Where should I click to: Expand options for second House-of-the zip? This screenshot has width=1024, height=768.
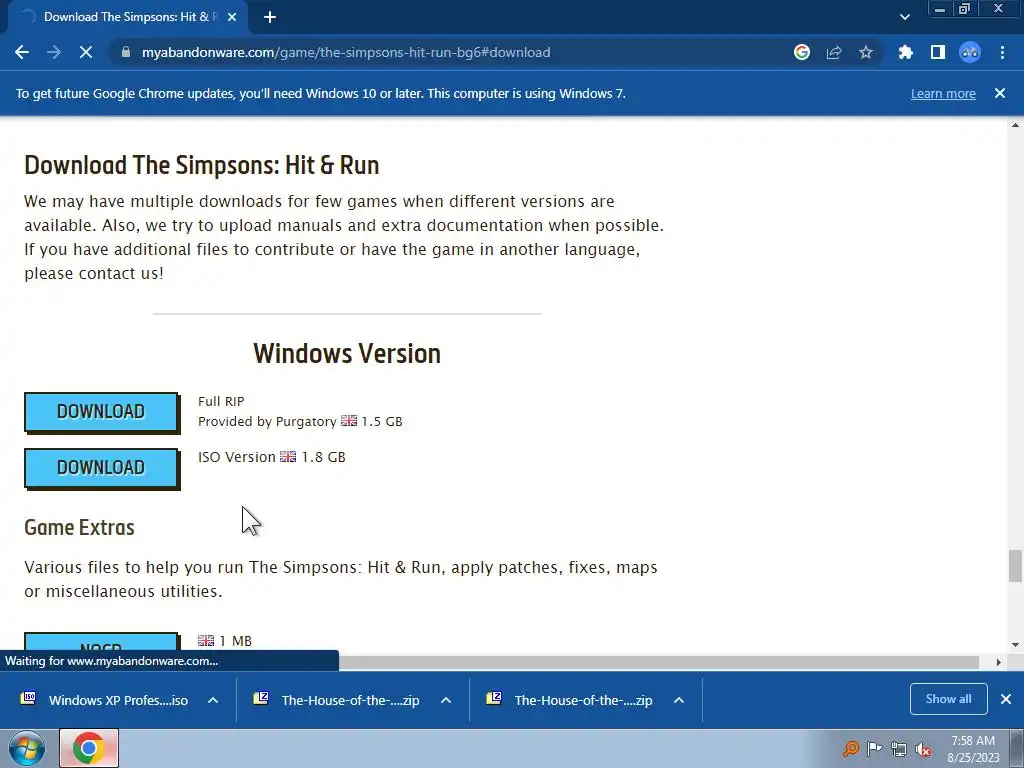tap(679, 700)
